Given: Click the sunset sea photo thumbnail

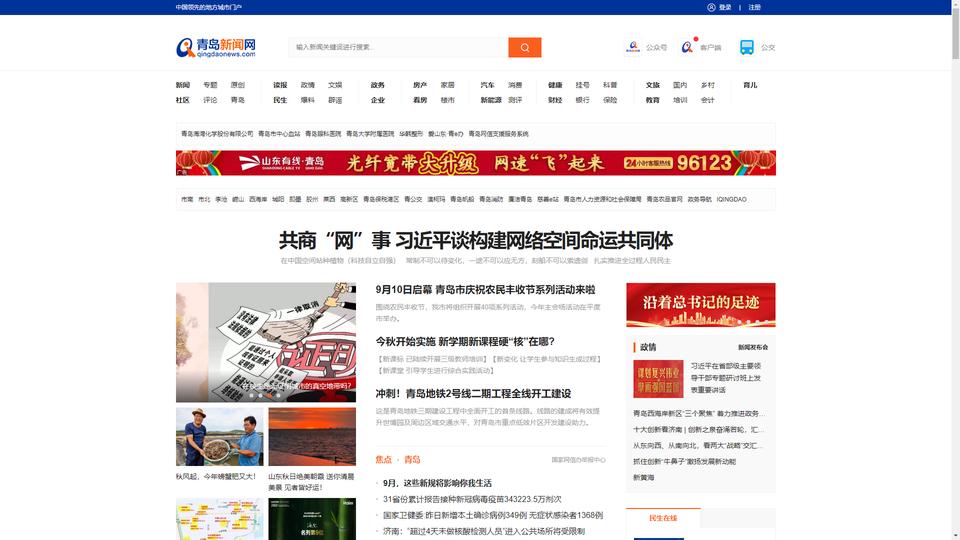Looking at the screenshot, I should [312, 437].
